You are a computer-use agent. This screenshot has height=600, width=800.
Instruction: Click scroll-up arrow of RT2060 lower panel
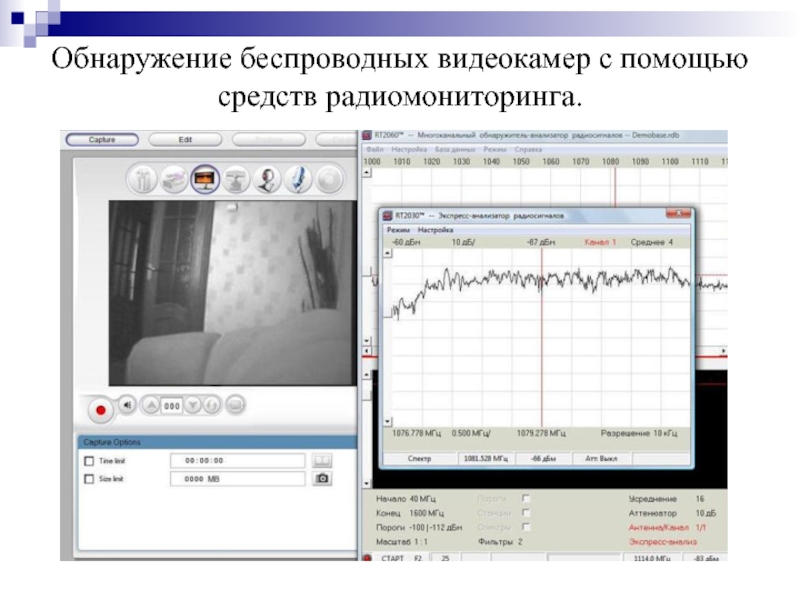[x=367, y=375]
